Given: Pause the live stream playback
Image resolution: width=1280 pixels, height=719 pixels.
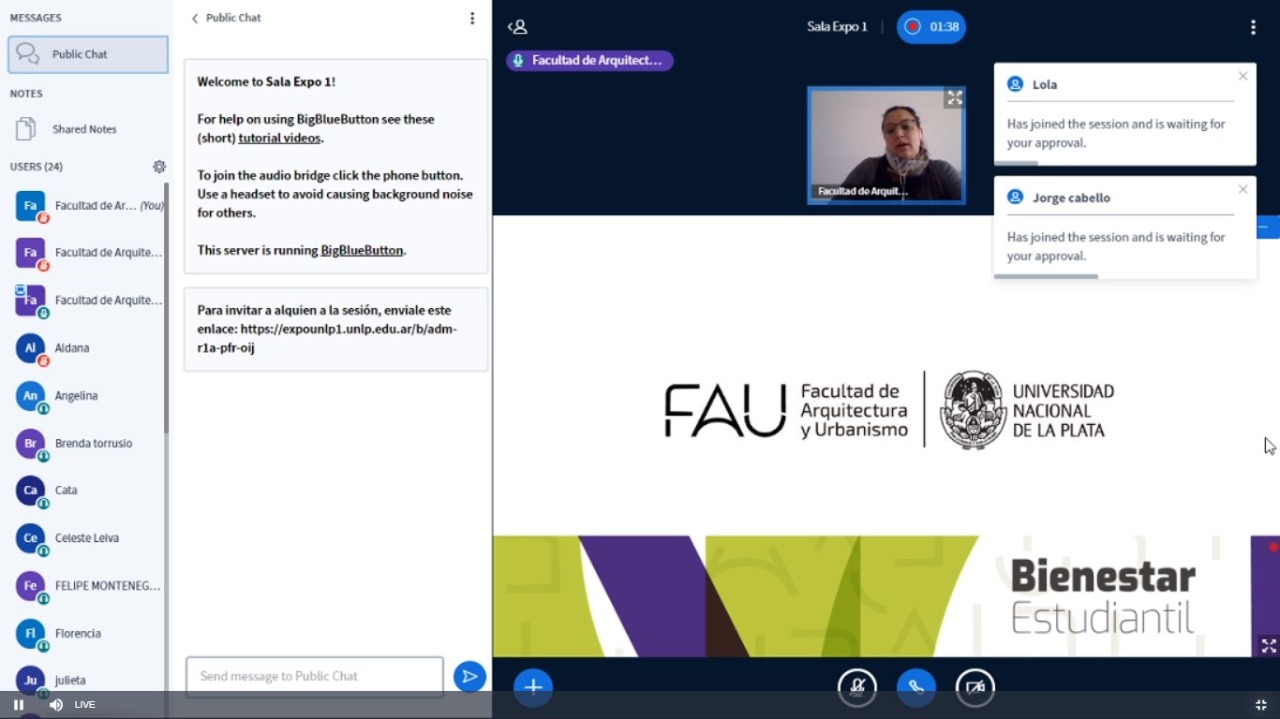Looking at the screenshot, I should point(18,705).
